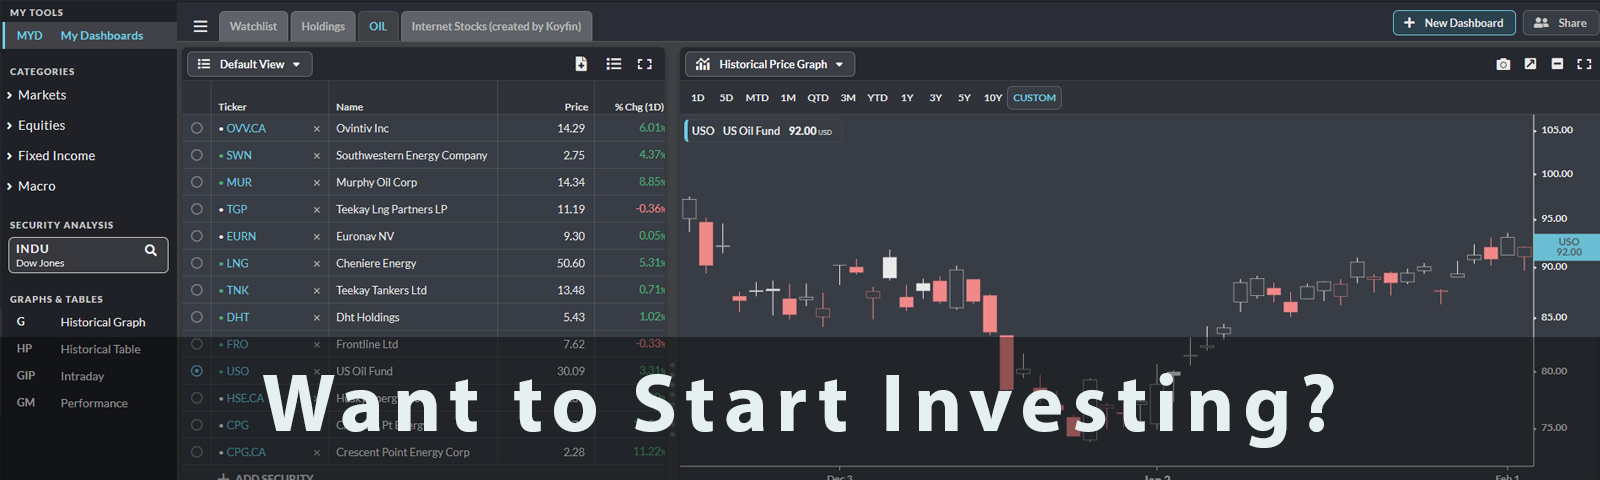
Task: Delete EURN row with its X icon
Action: point(317,236)
